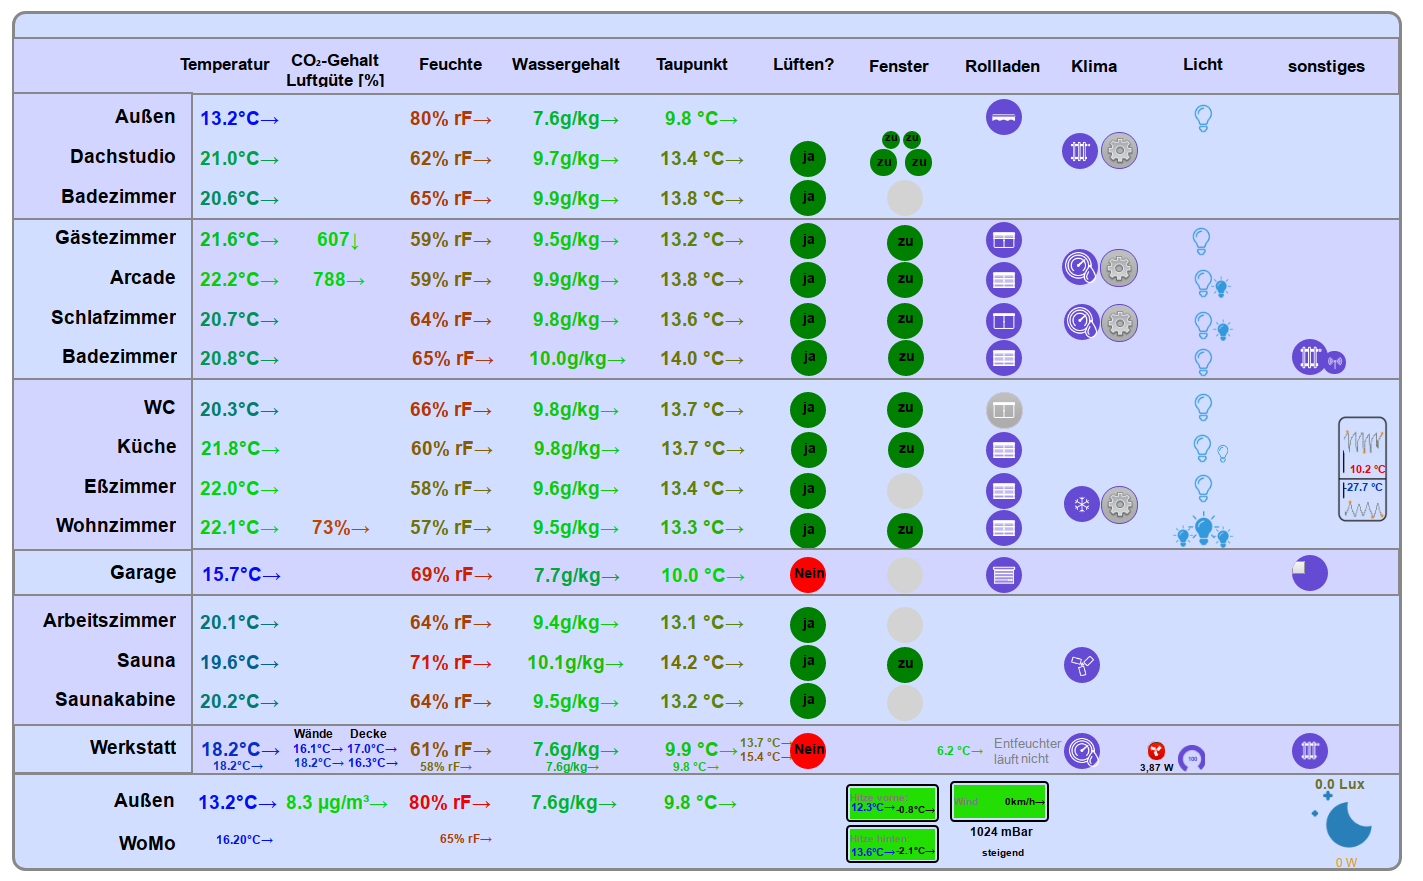Toggle the WC light bulb
The image size is (1423, 881).
(1204, 407)
